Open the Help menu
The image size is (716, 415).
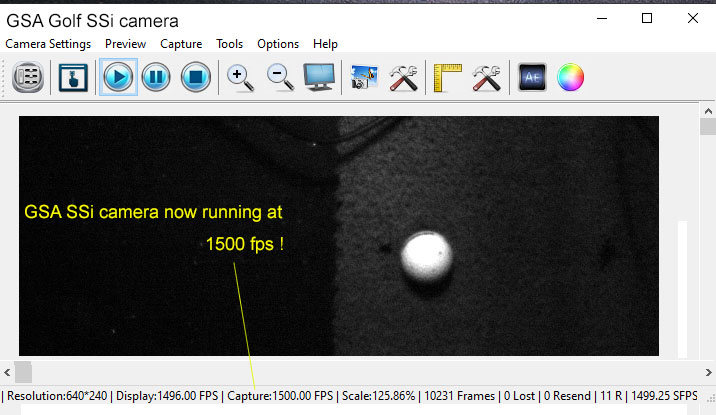[325, 44]
